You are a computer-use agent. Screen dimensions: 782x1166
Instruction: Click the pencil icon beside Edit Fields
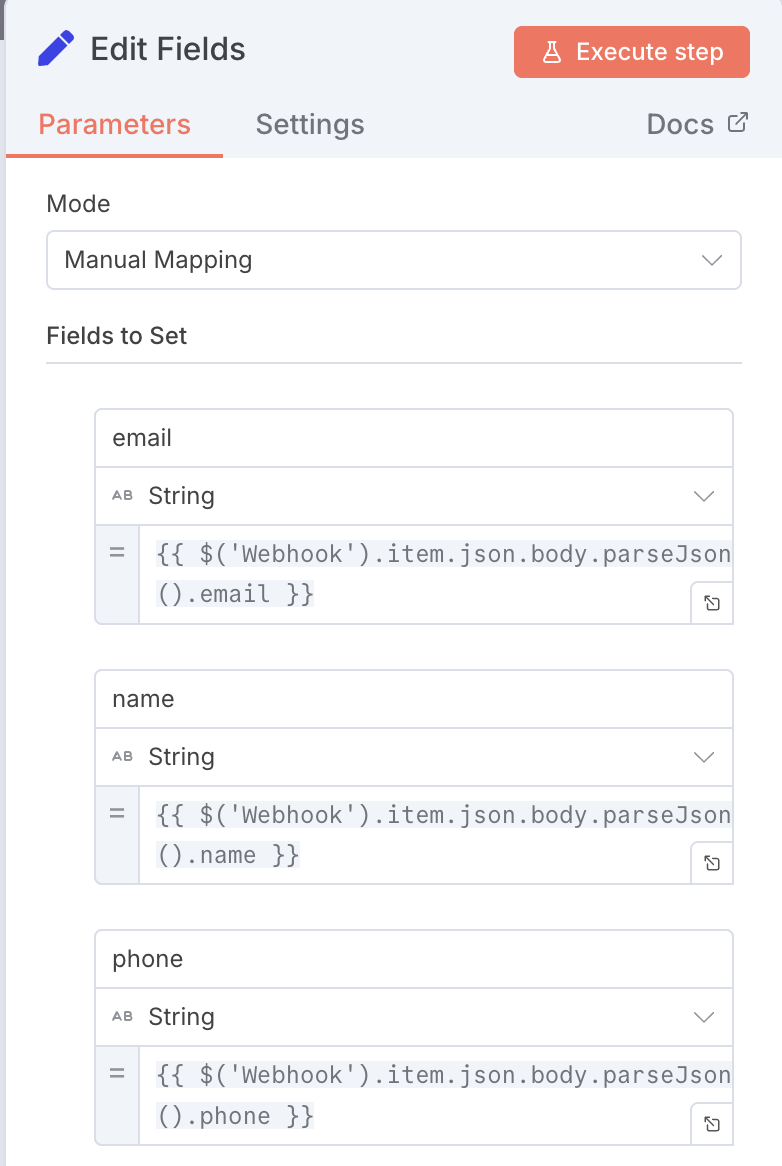click(x=56, y=49)
